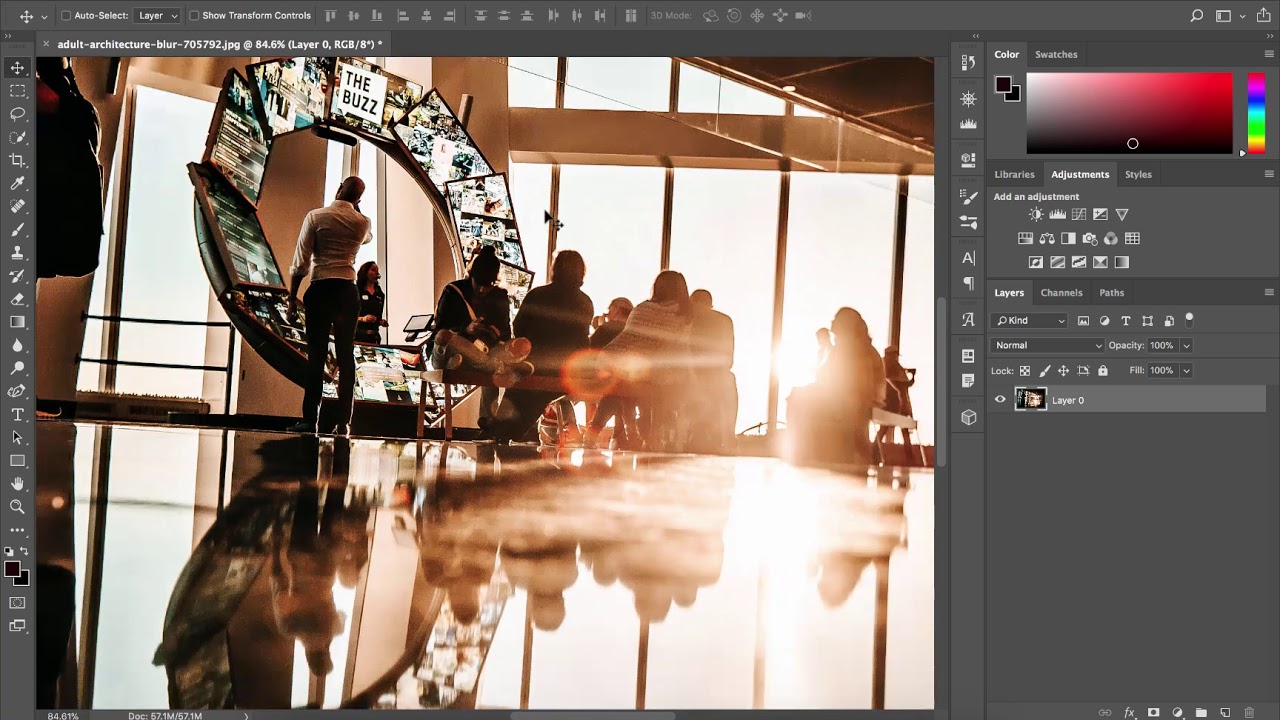Select the Eyedropper tool
Viewport: 1280px width, 720px height.
coord(17,183)
